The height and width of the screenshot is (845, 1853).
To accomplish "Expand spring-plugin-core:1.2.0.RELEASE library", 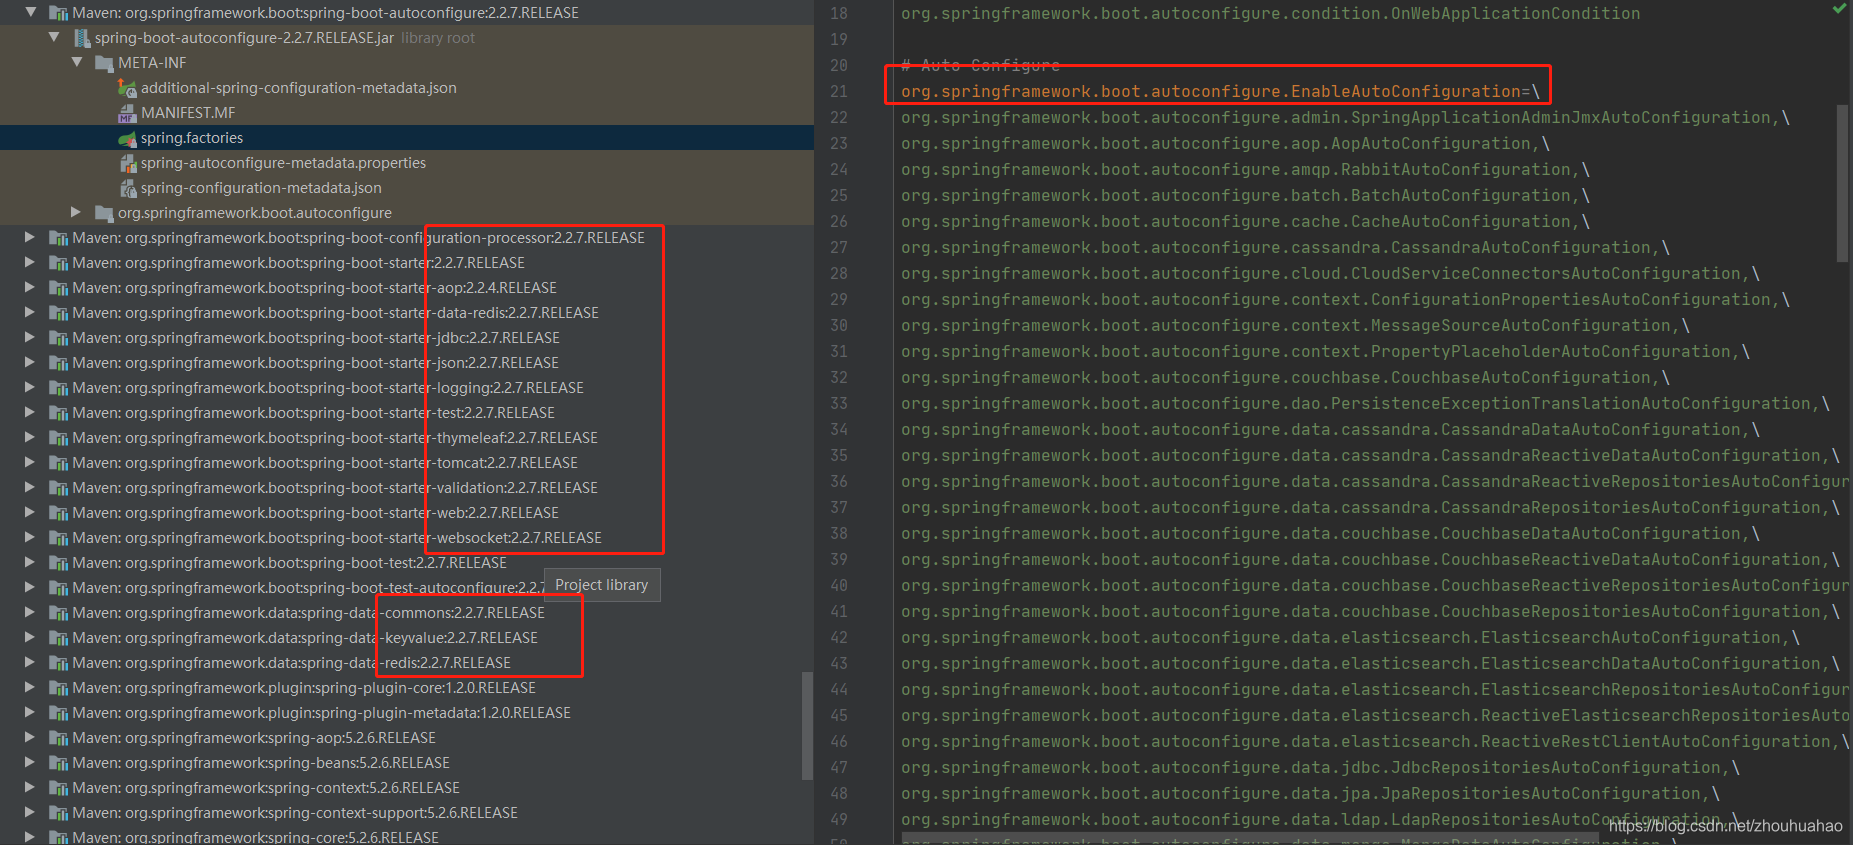I will 30,688.
